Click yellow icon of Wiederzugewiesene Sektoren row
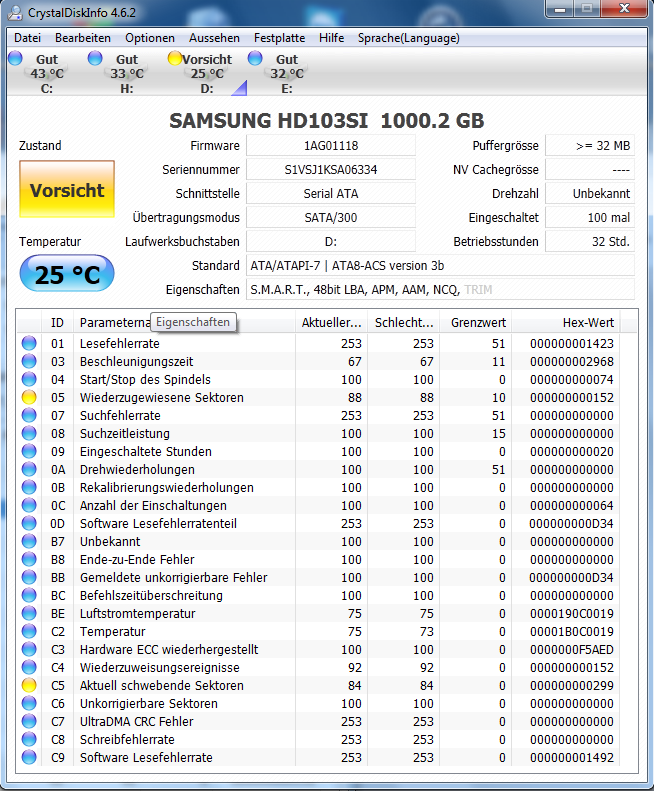Screen dimensions: 654x791 (x=29, y=397)
